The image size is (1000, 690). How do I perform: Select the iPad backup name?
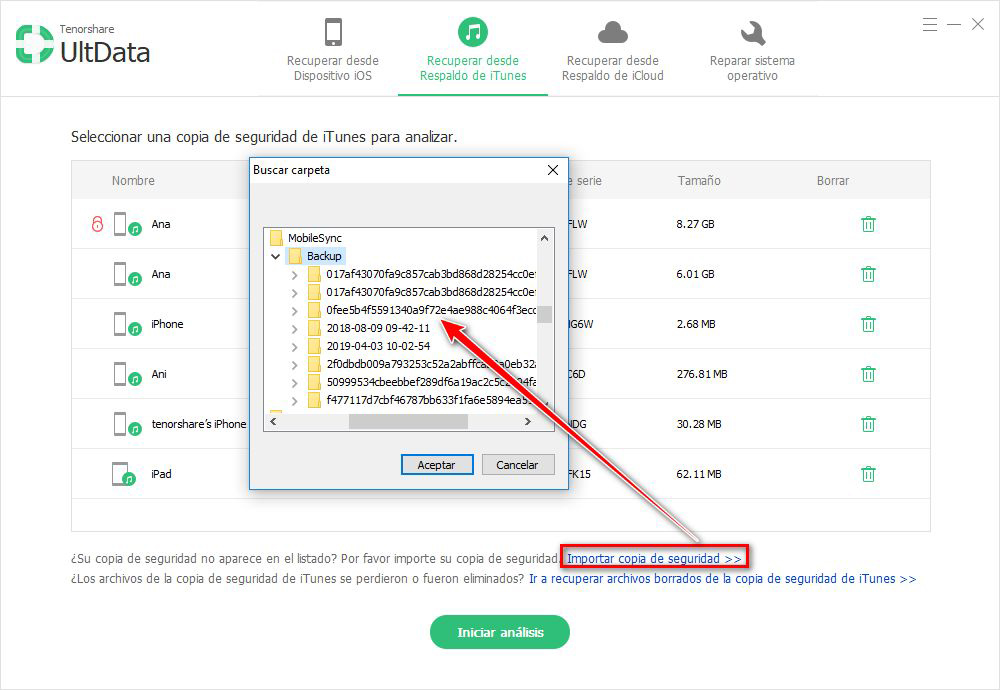161,474
